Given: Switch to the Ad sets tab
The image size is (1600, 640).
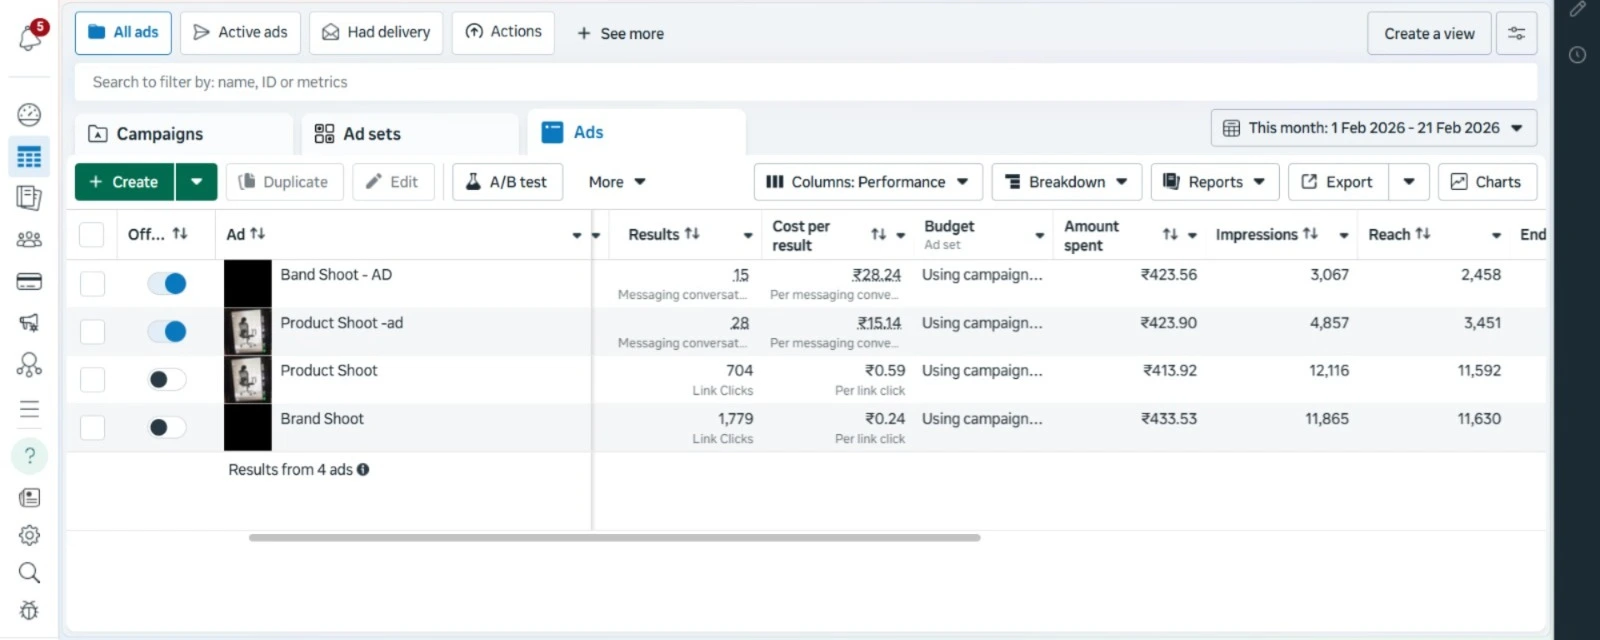Looking at the screenshot, I should (410, 134).
